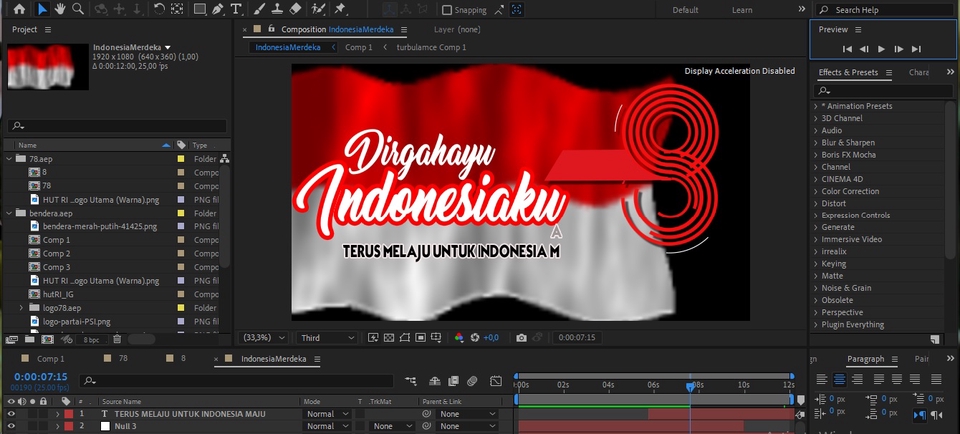The image size is (960, 434).
Task: Create a new folder in Project panel
Action: coord(29,339)
